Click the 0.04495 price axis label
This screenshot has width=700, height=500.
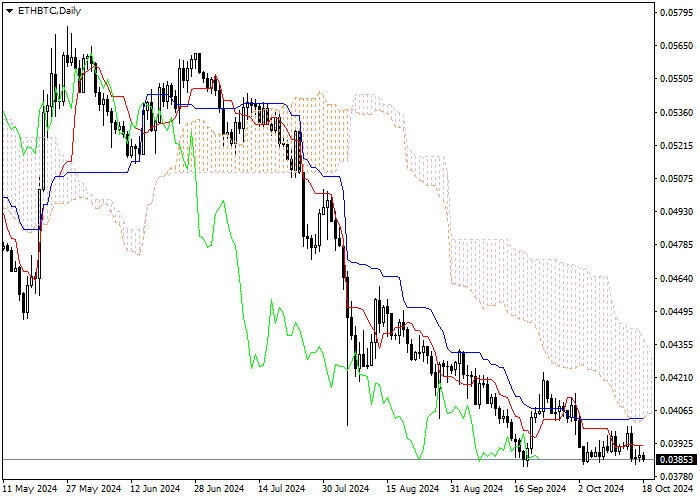676,312
